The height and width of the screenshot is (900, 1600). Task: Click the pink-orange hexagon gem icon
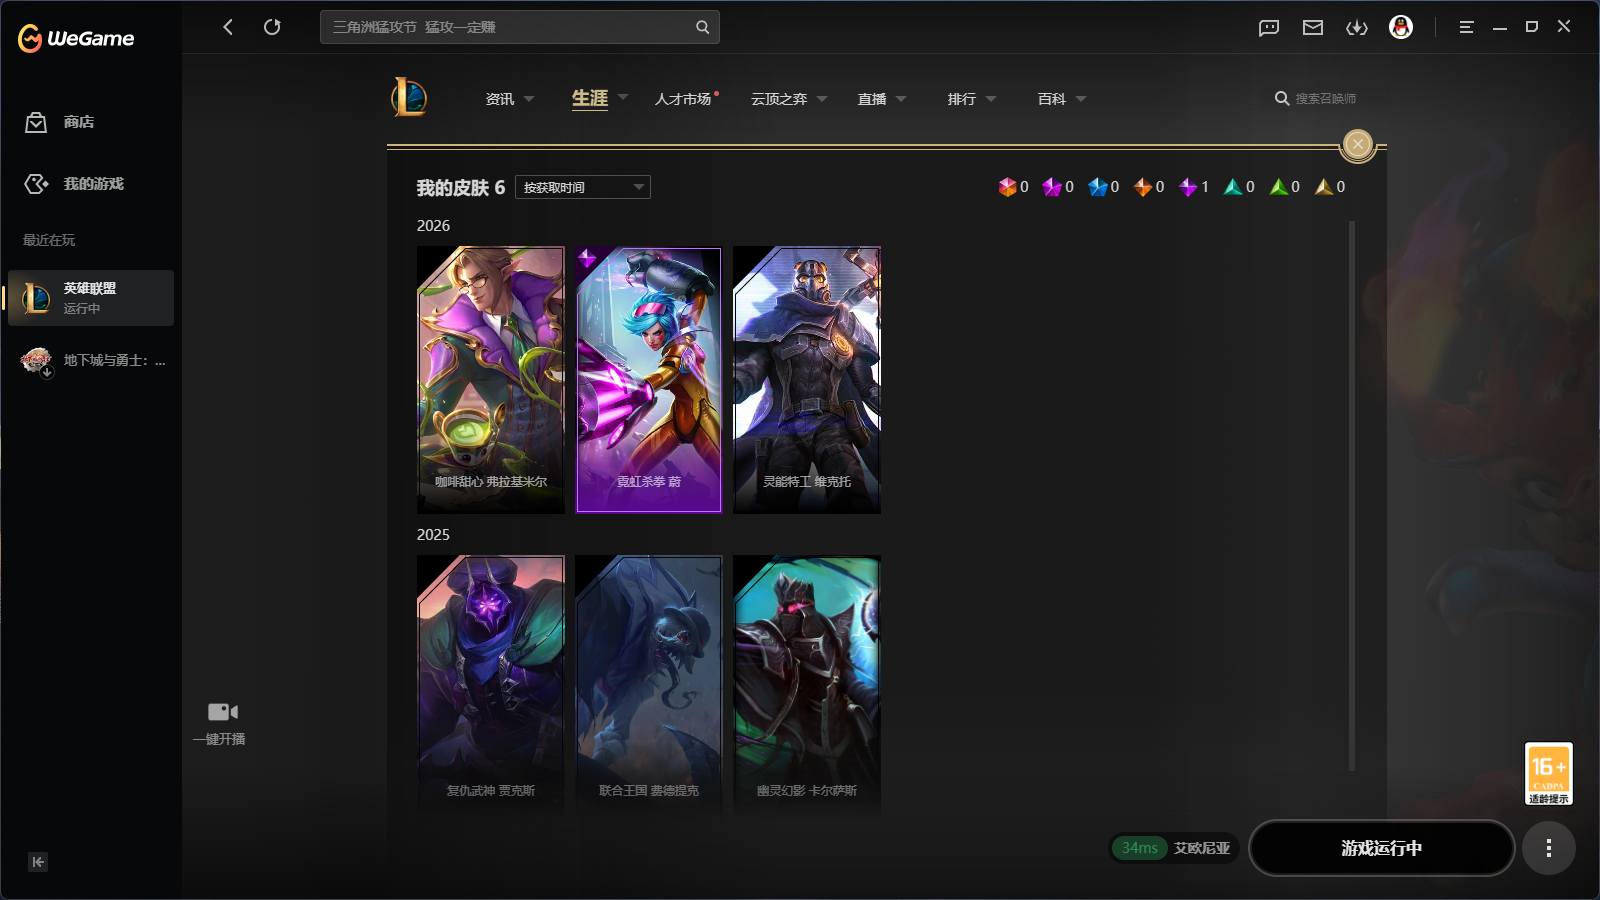[x=1007, y=187]
